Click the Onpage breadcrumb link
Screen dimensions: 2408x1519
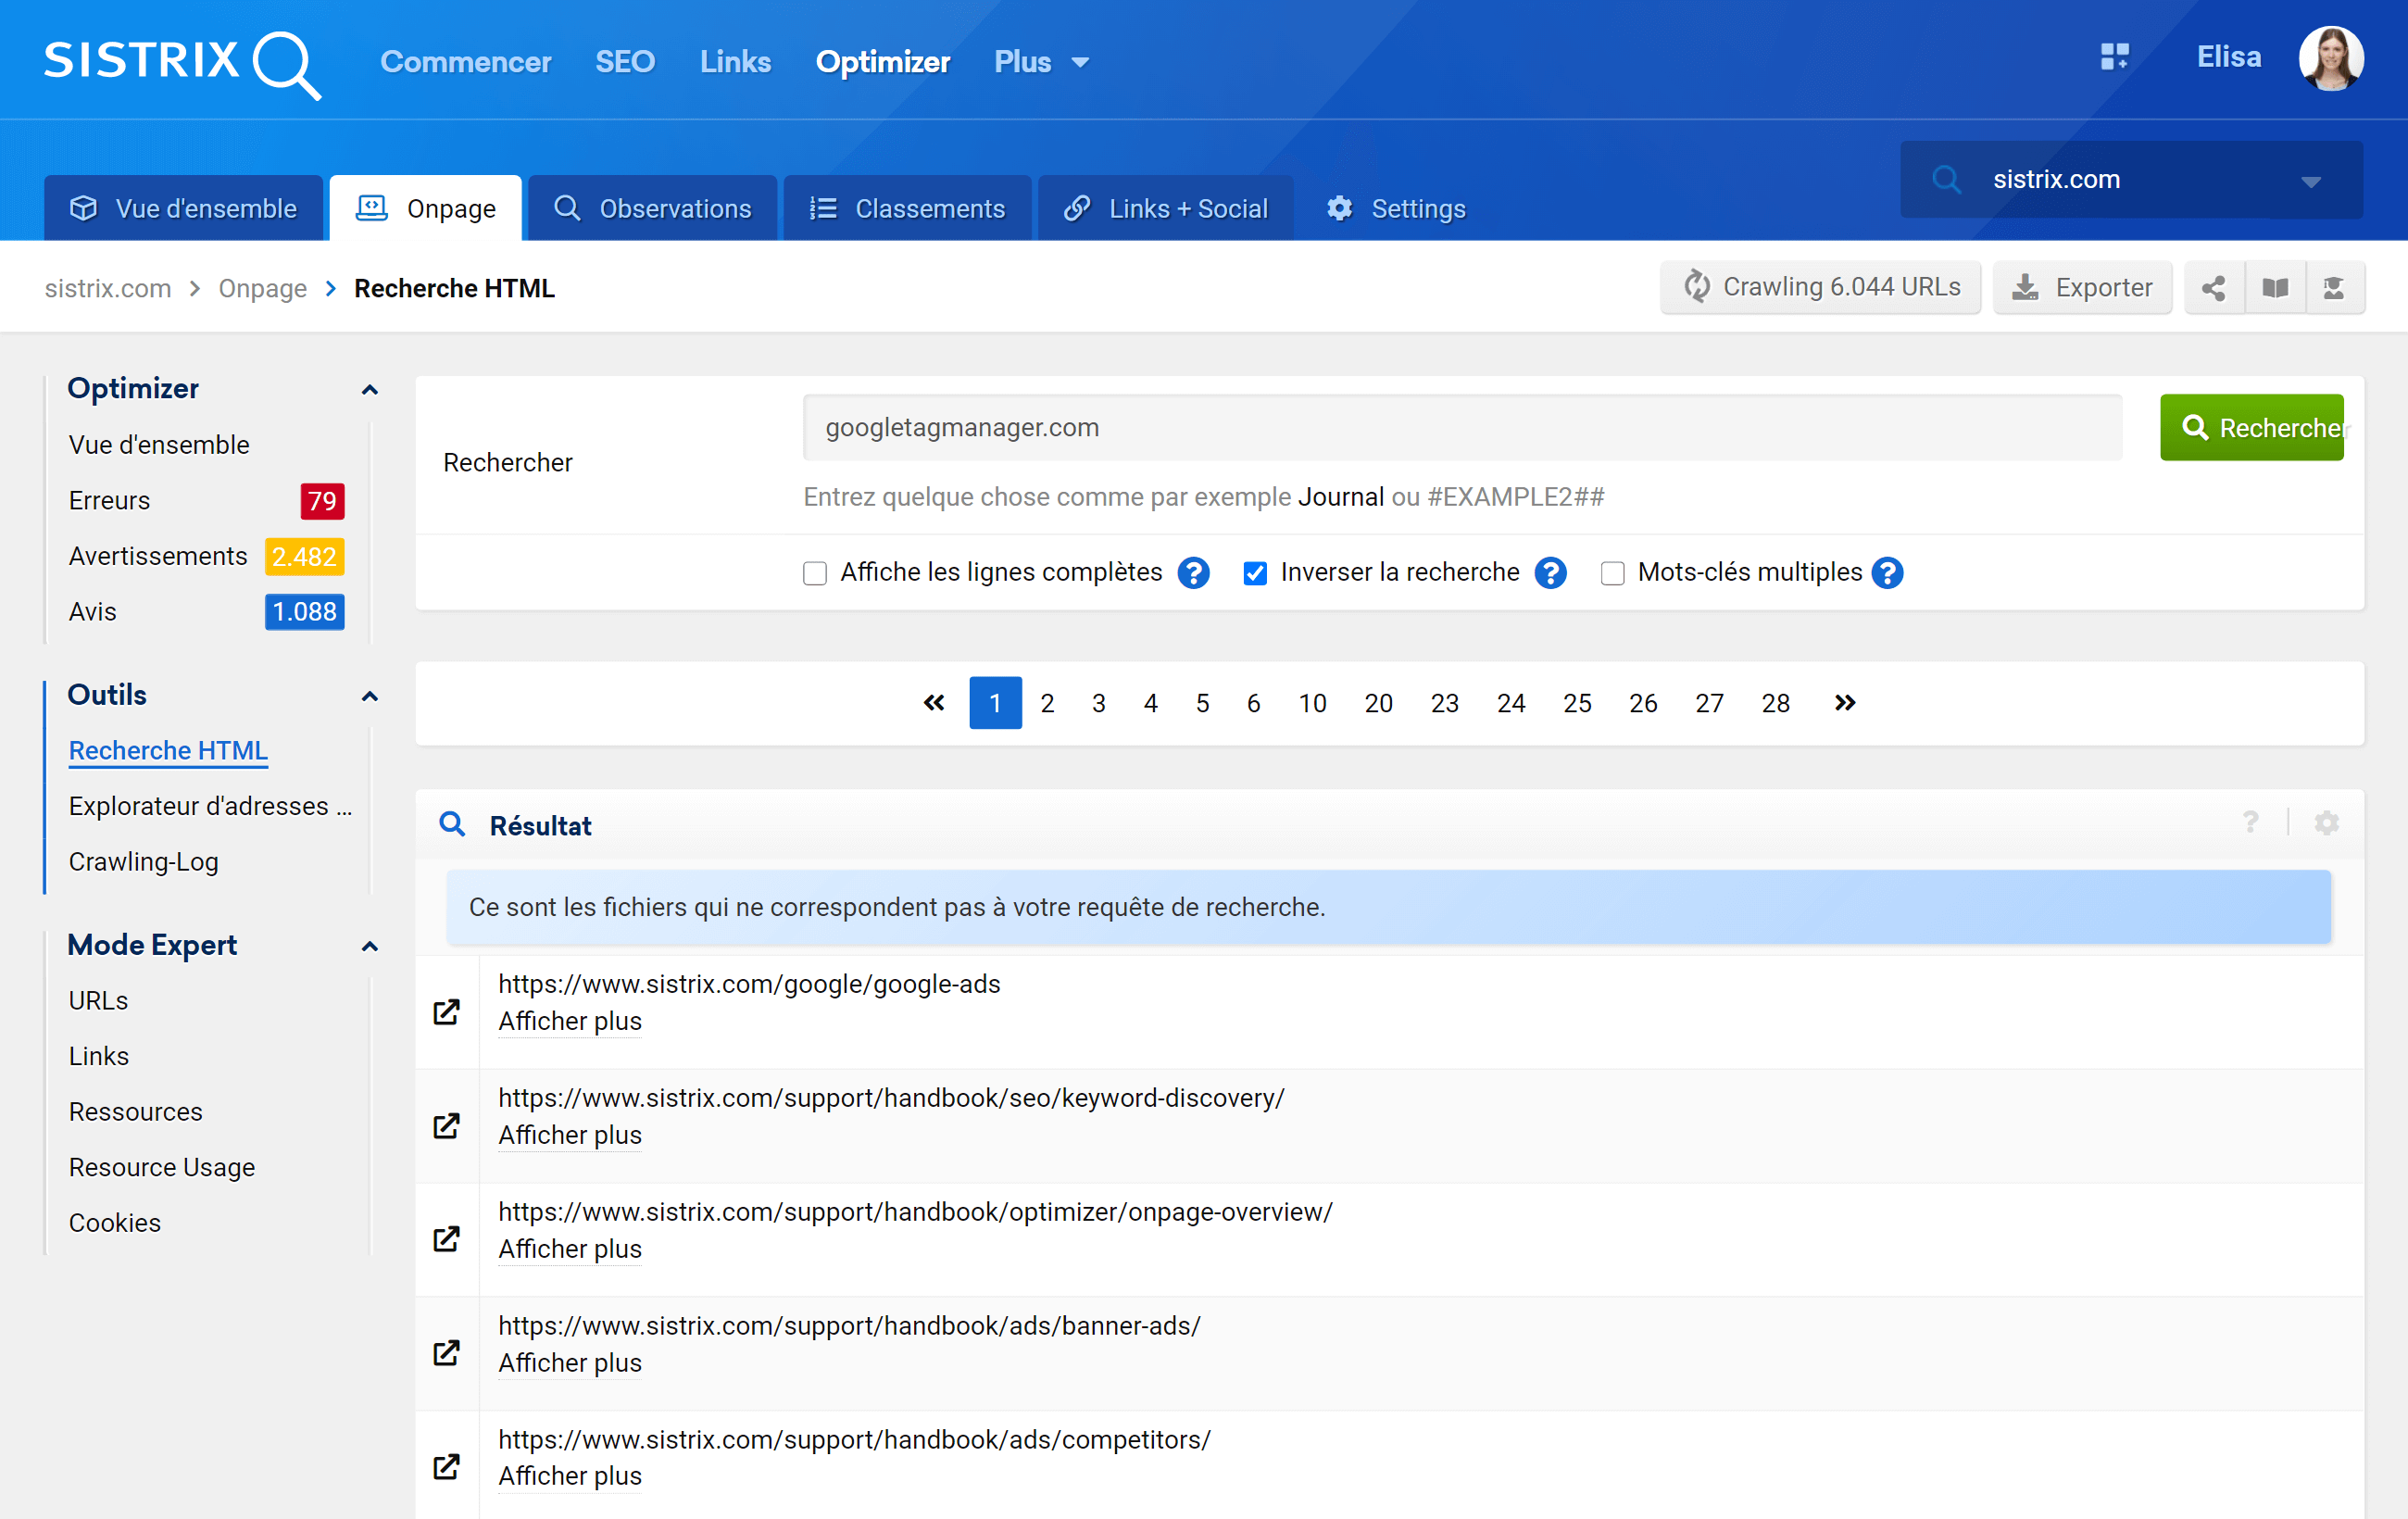click(x=262, y=289)
